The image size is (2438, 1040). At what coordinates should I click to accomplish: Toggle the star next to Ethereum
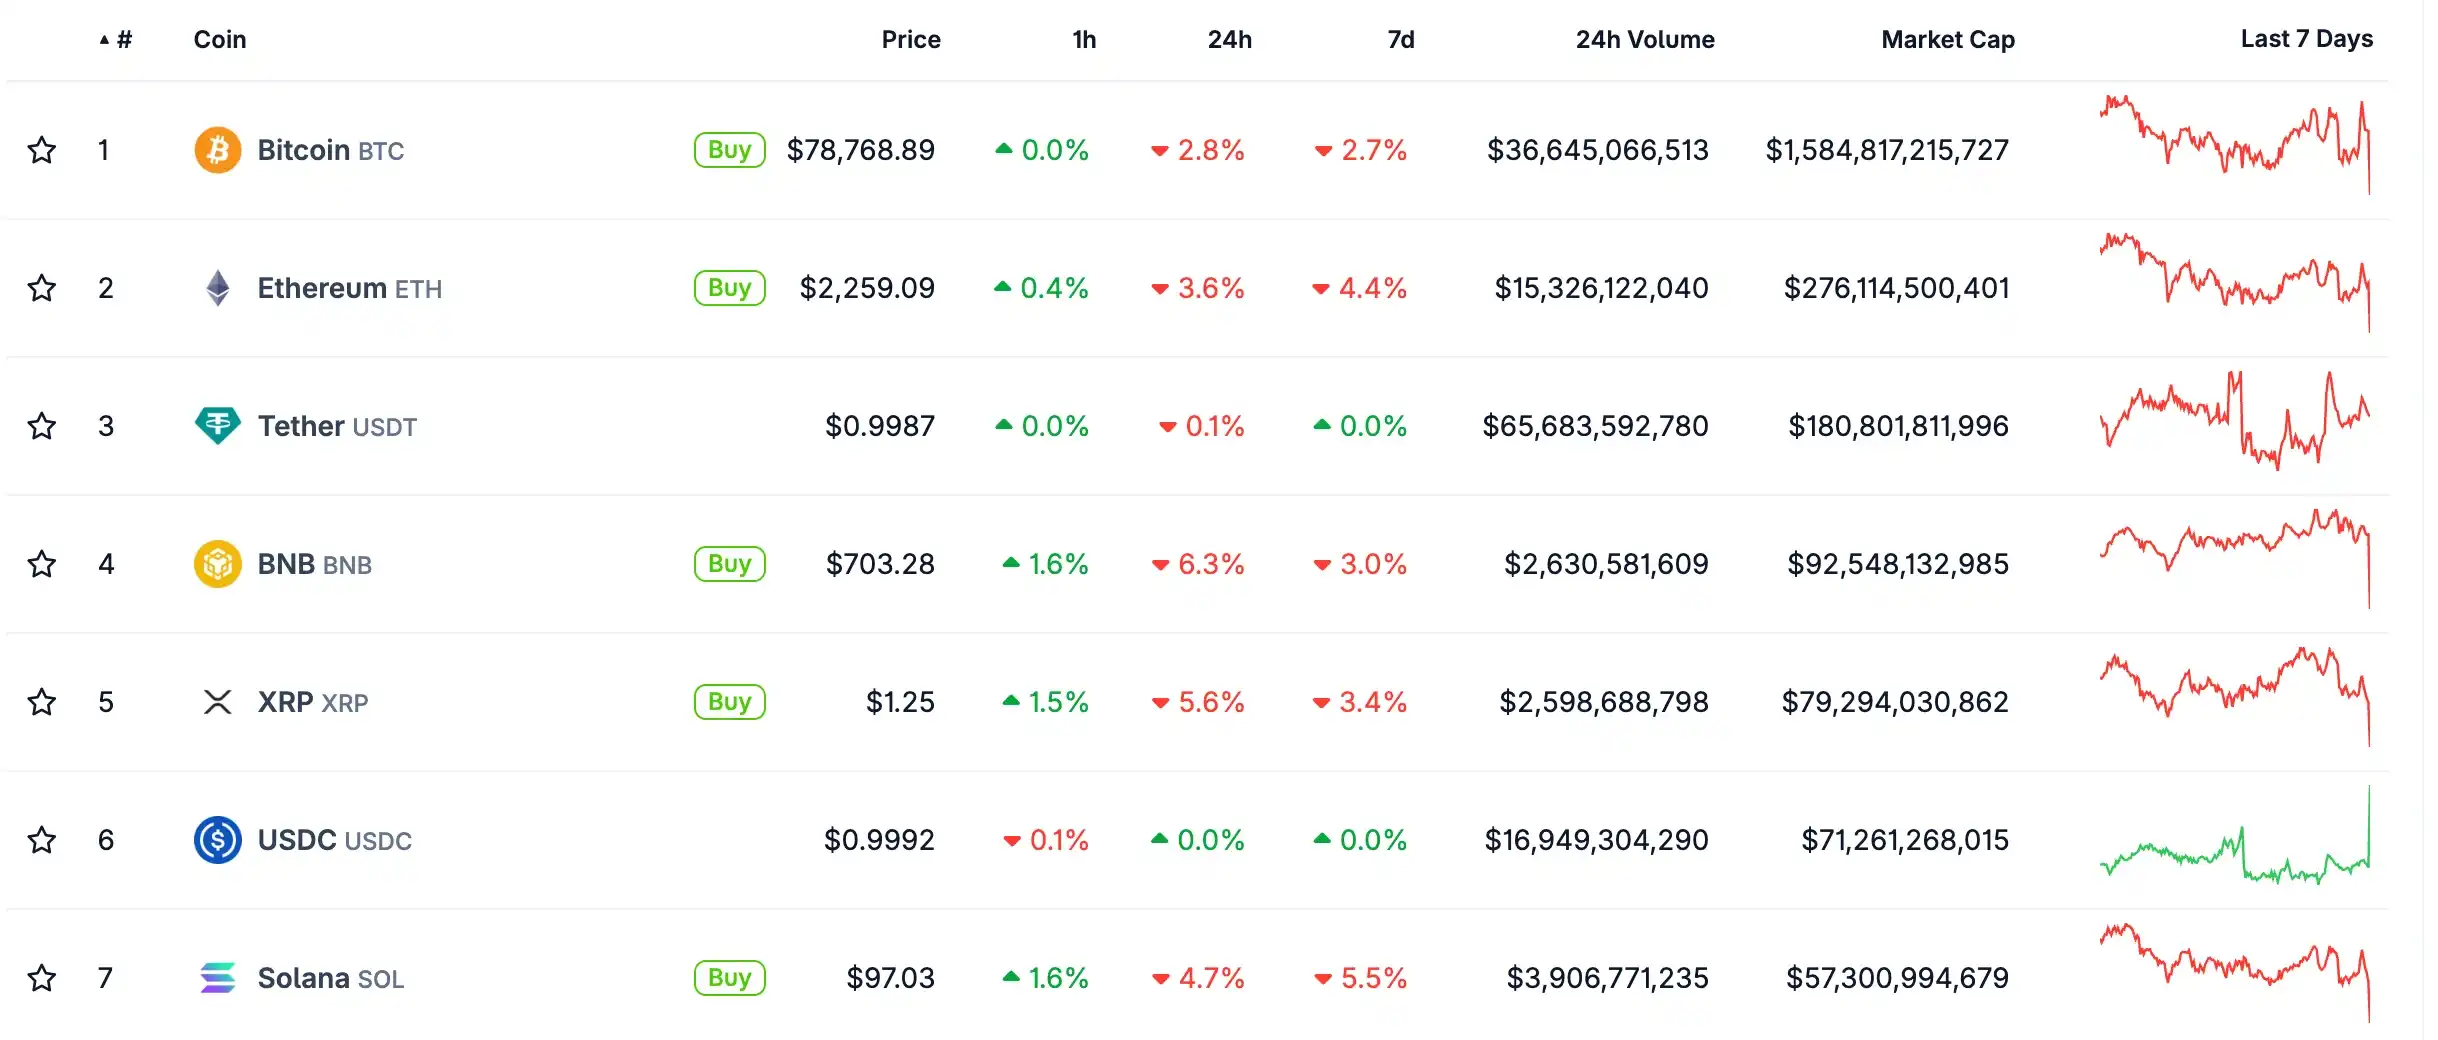tap(41, 288)
